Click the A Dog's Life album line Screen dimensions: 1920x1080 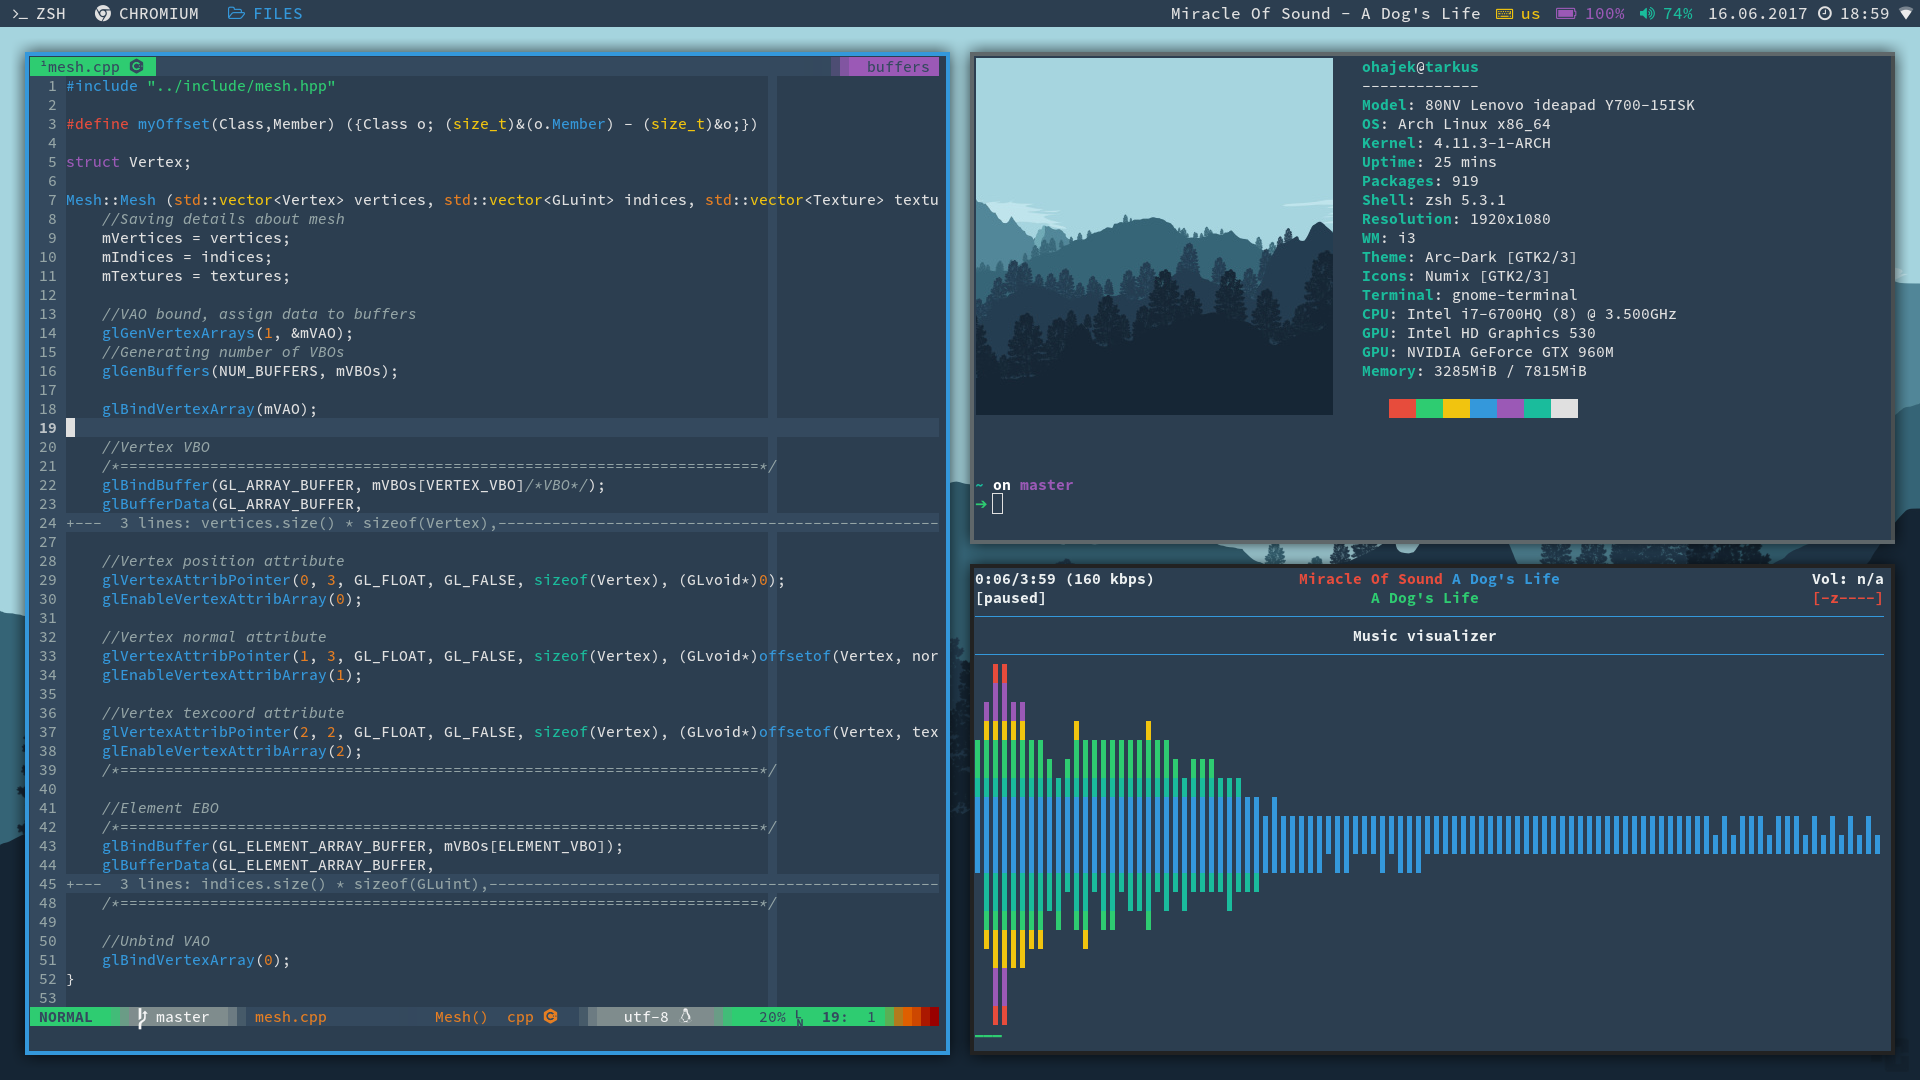pos(1424,598)
